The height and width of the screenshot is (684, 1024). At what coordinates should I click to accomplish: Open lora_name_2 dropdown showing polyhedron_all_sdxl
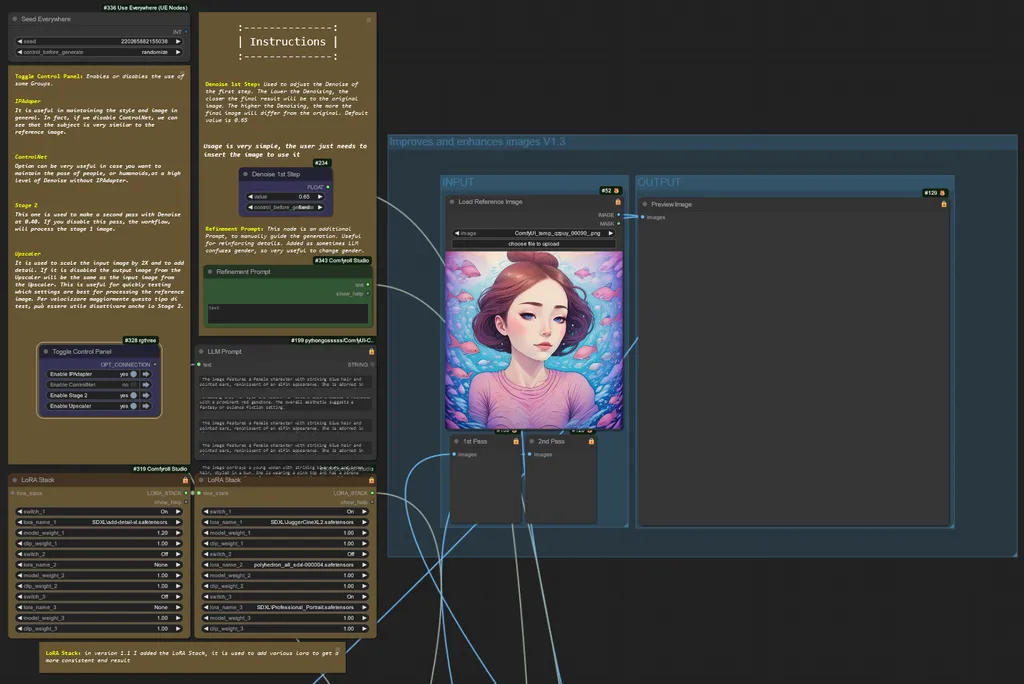tap(285, 564)
